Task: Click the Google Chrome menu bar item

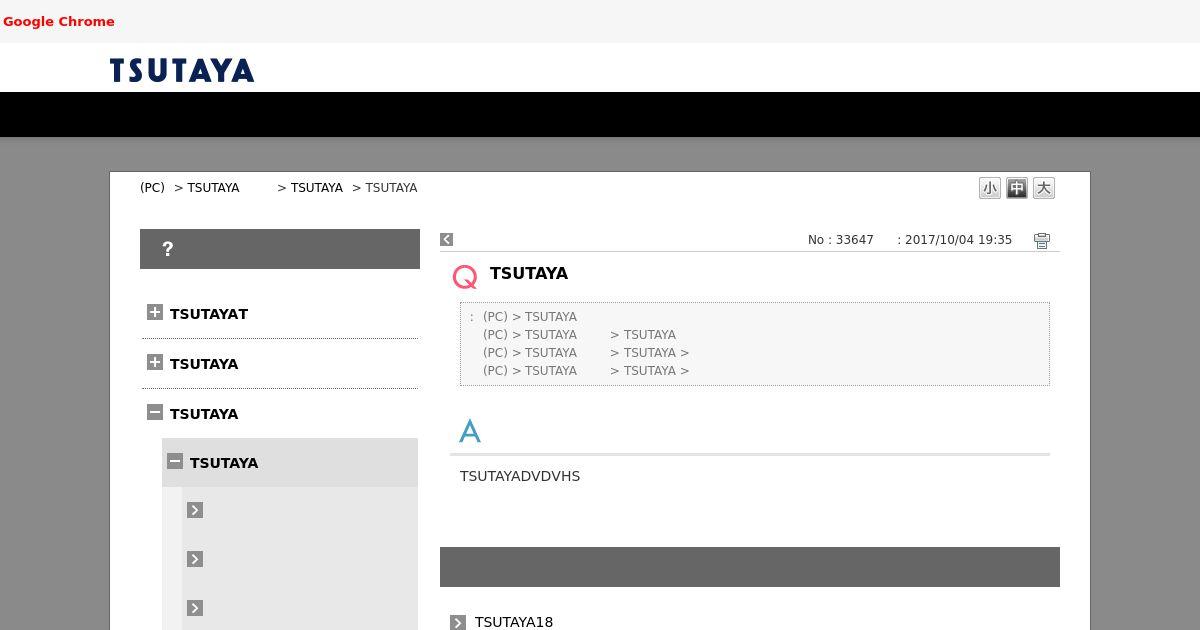Action: click(59, 21)
